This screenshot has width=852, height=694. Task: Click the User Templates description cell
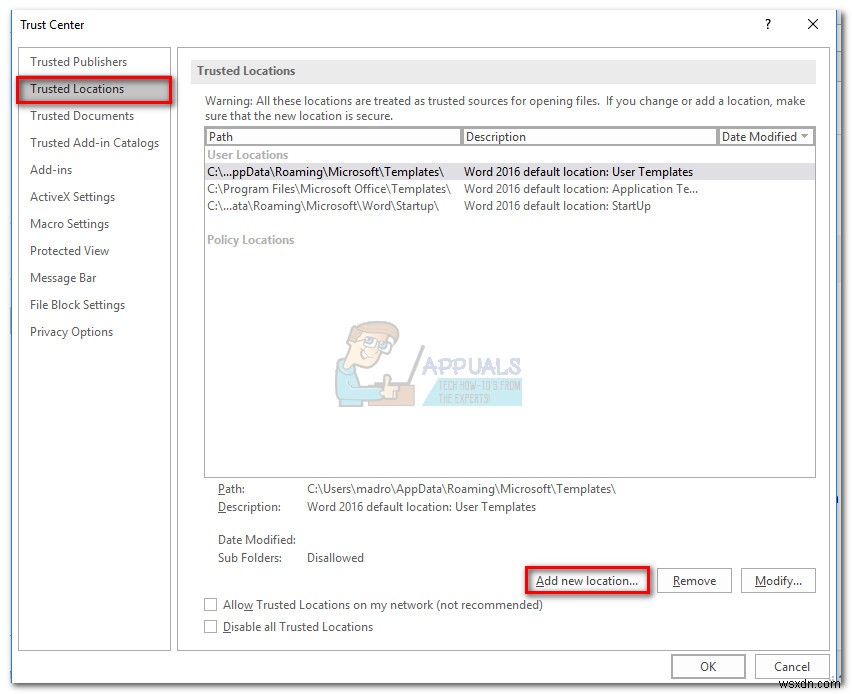(x=578, y=172)
